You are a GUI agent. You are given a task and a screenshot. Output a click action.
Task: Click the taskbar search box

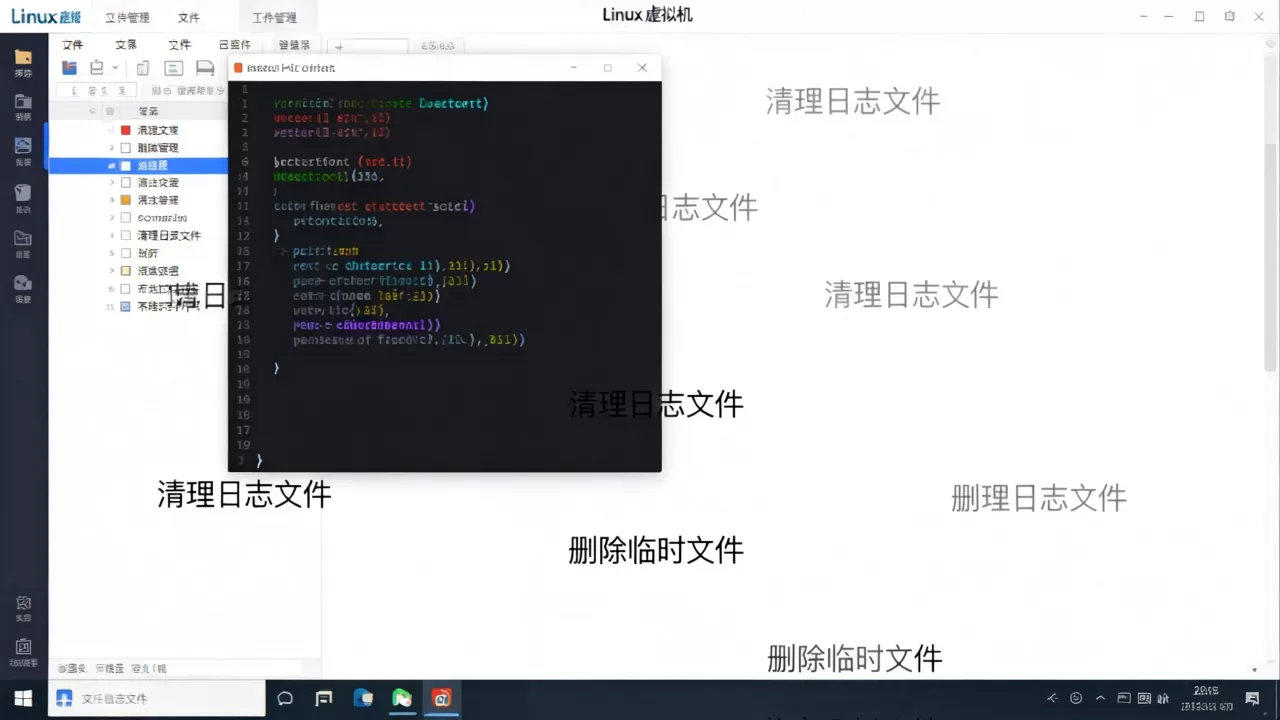[157, 698]
